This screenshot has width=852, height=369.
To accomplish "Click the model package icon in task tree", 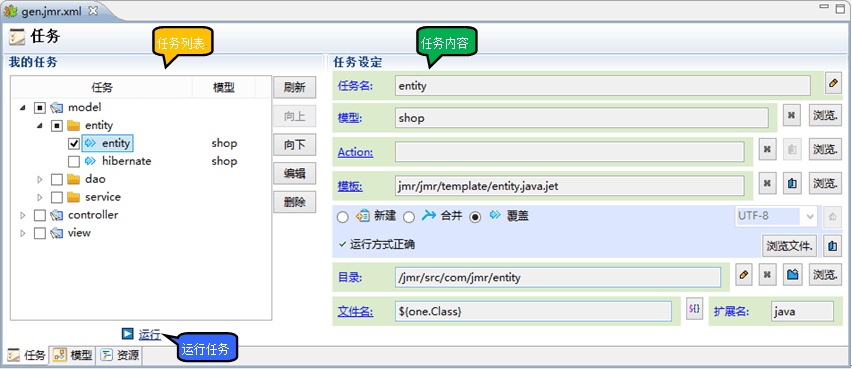I will [x=57, y=108].
